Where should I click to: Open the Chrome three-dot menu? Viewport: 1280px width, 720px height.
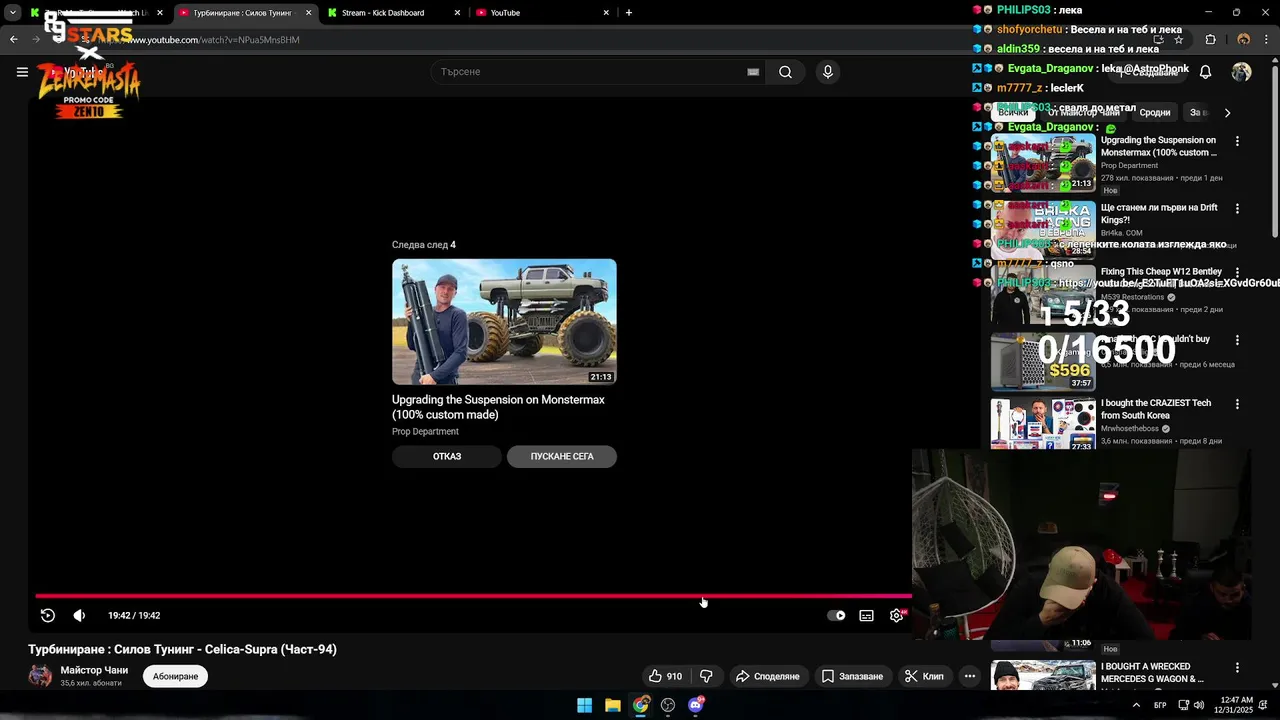1266,40
